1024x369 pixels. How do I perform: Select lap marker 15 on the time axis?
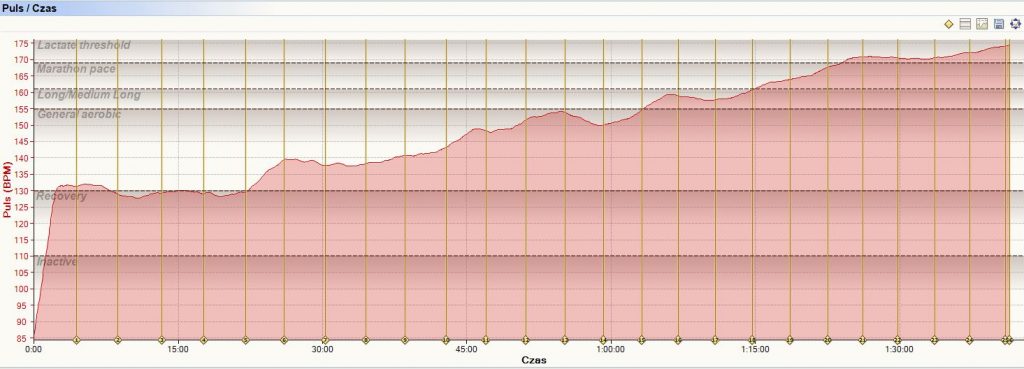(x=641, y=340)
